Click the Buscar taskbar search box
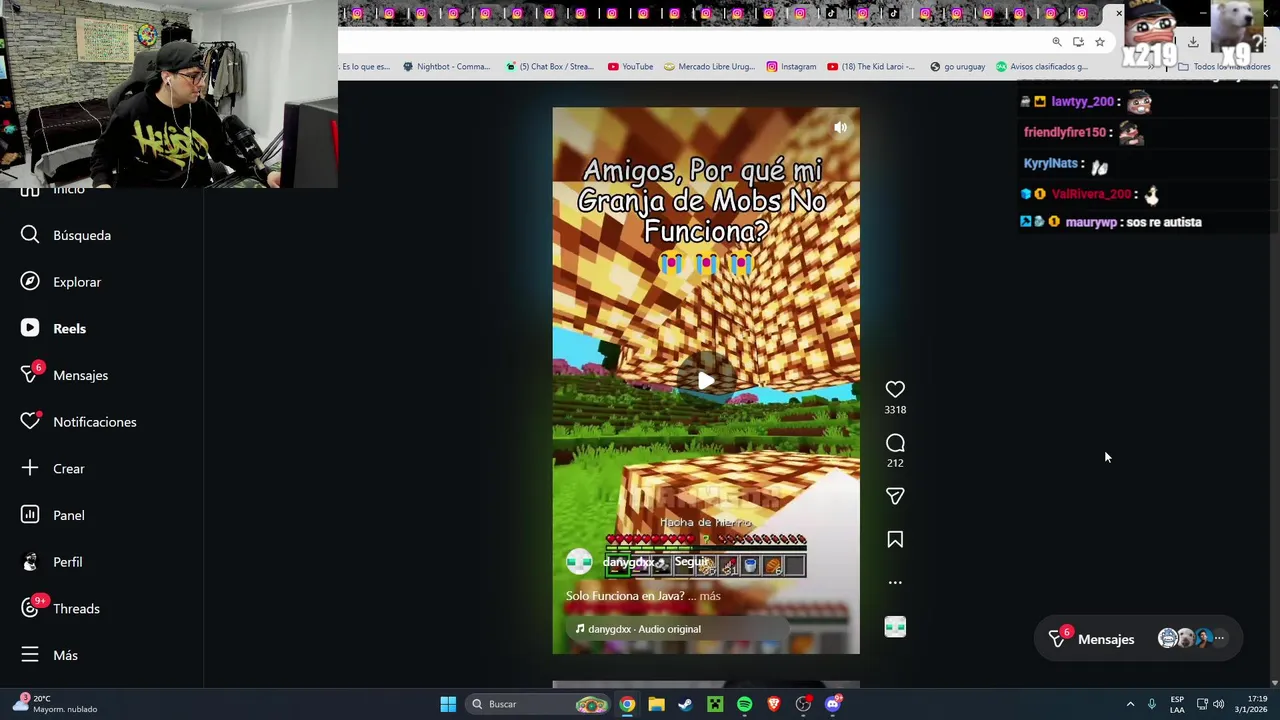This screenshot has width=1280, height=720. tap(537, 704)
